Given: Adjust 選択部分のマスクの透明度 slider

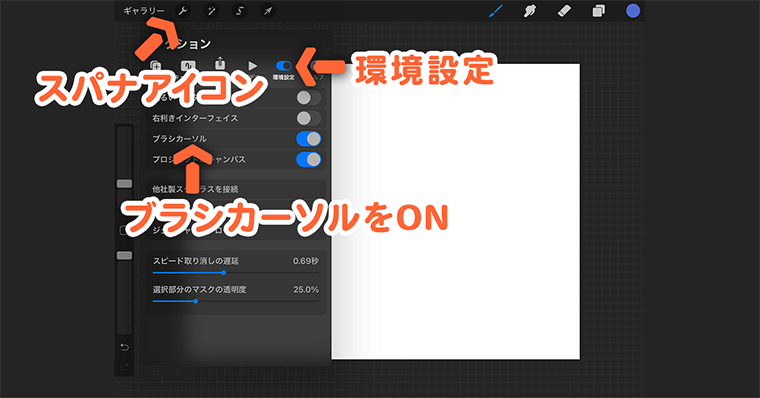Looking at the screenshot, I should pos(236,301).
